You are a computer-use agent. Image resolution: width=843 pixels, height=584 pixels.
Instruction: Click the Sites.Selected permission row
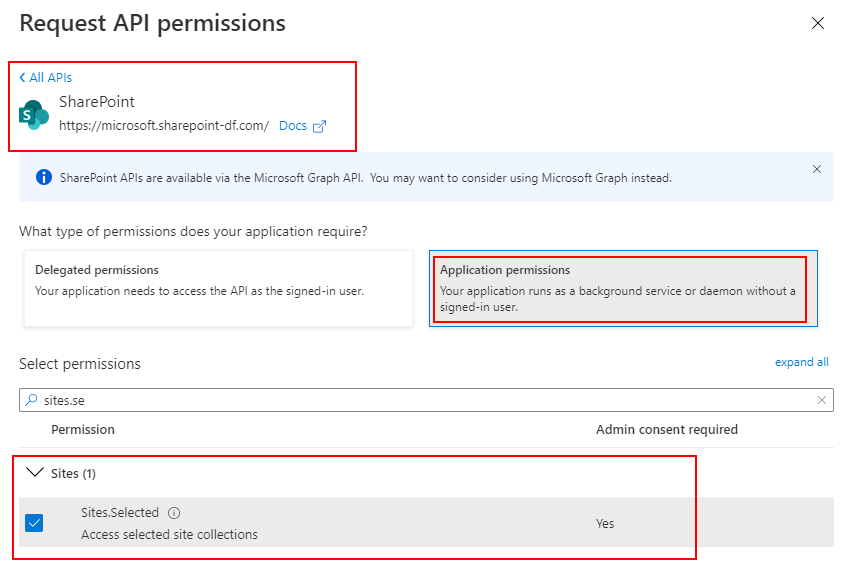426,523
